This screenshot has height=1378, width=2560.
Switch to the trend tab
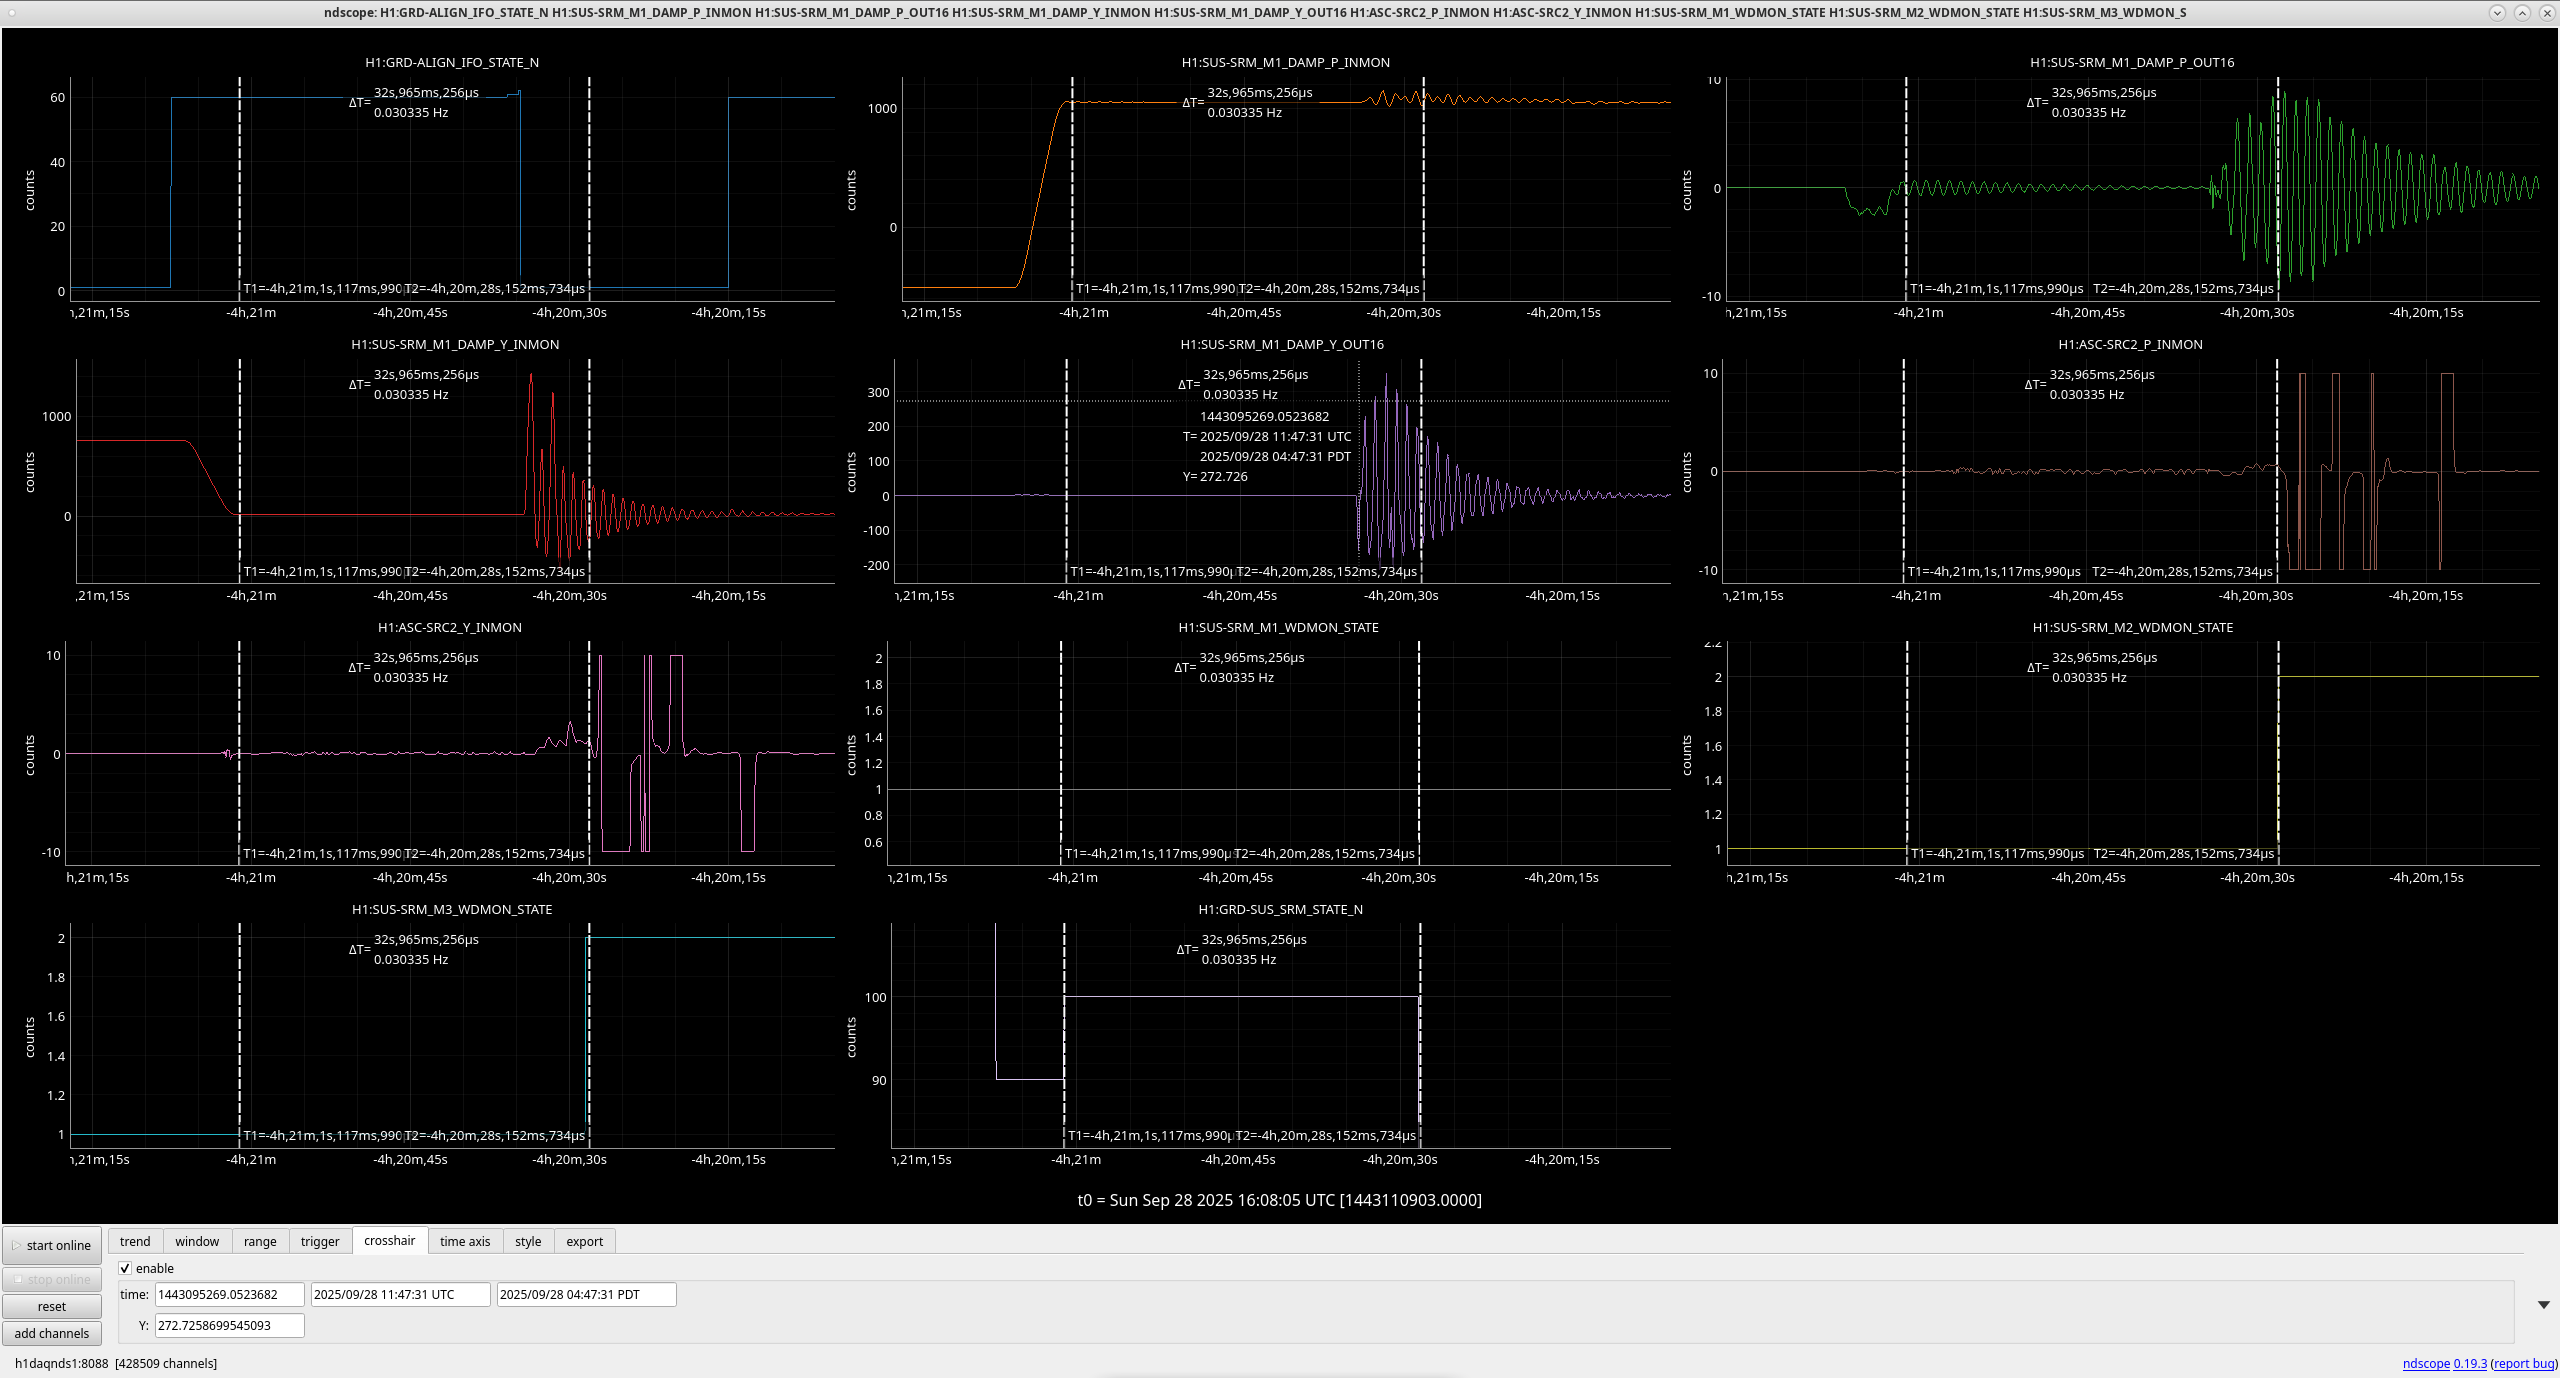[x=135, y=1241]
